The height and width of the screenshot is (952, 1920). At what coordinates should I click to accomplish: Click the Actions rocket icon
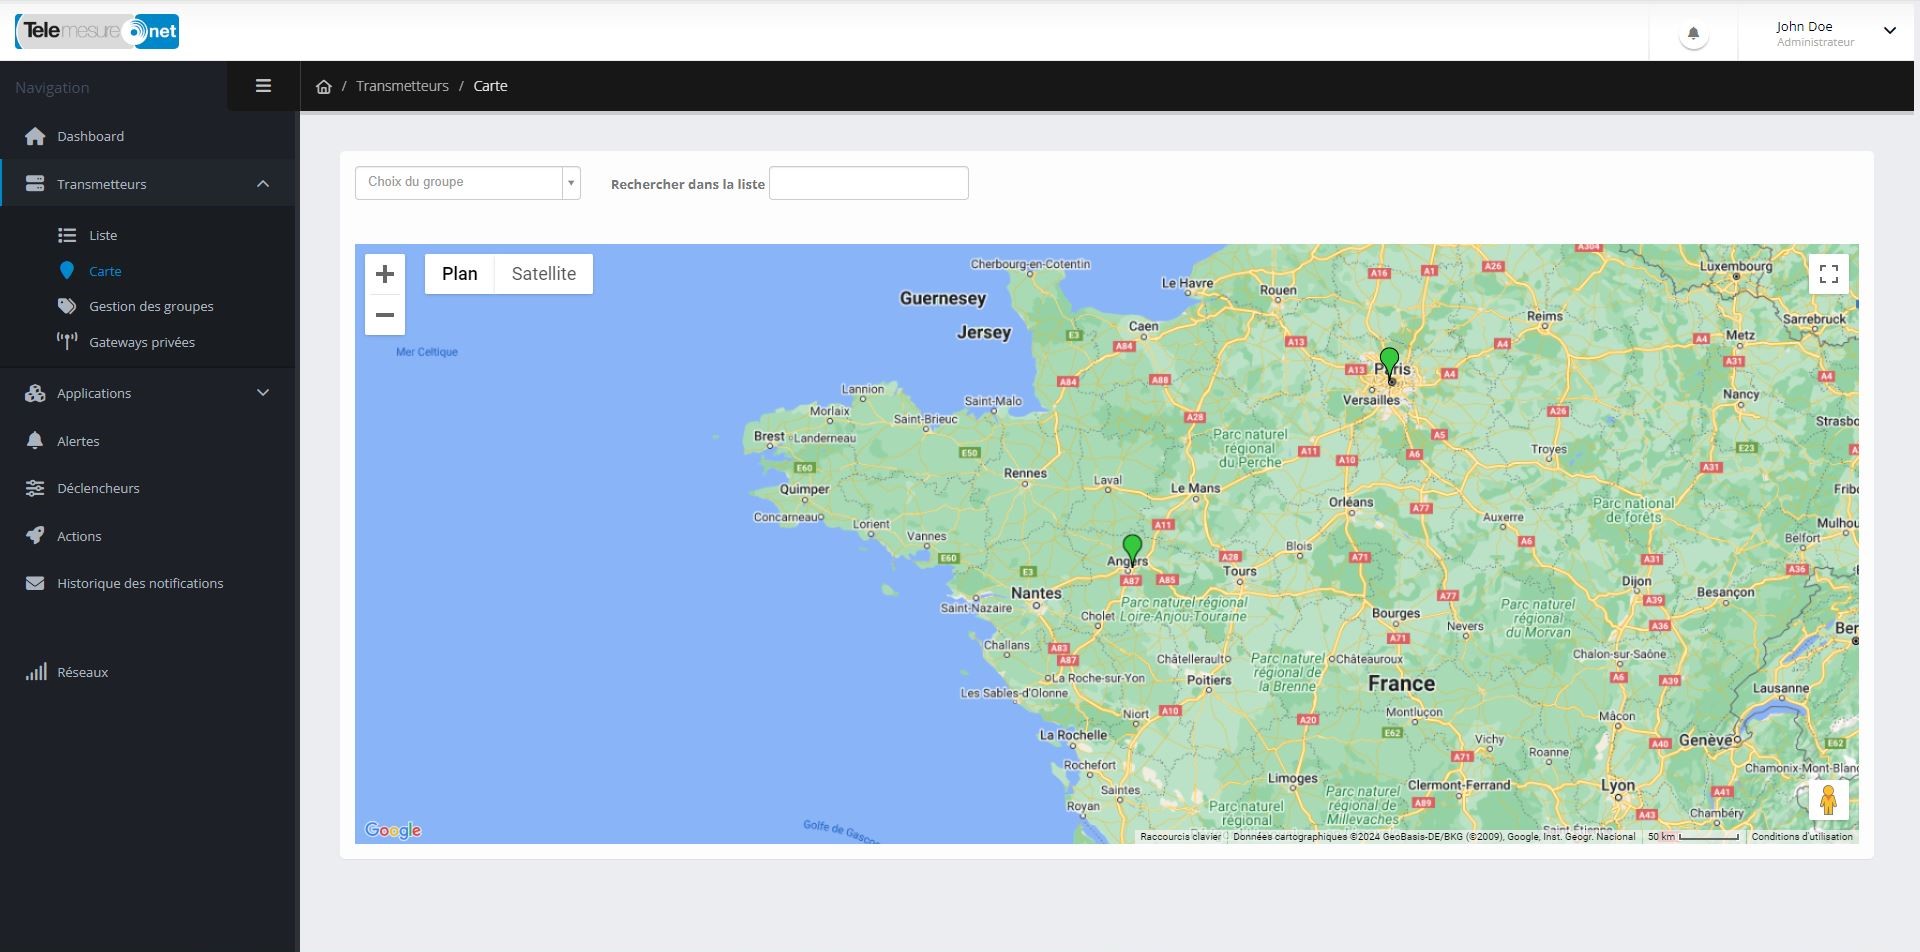[35, 536]
